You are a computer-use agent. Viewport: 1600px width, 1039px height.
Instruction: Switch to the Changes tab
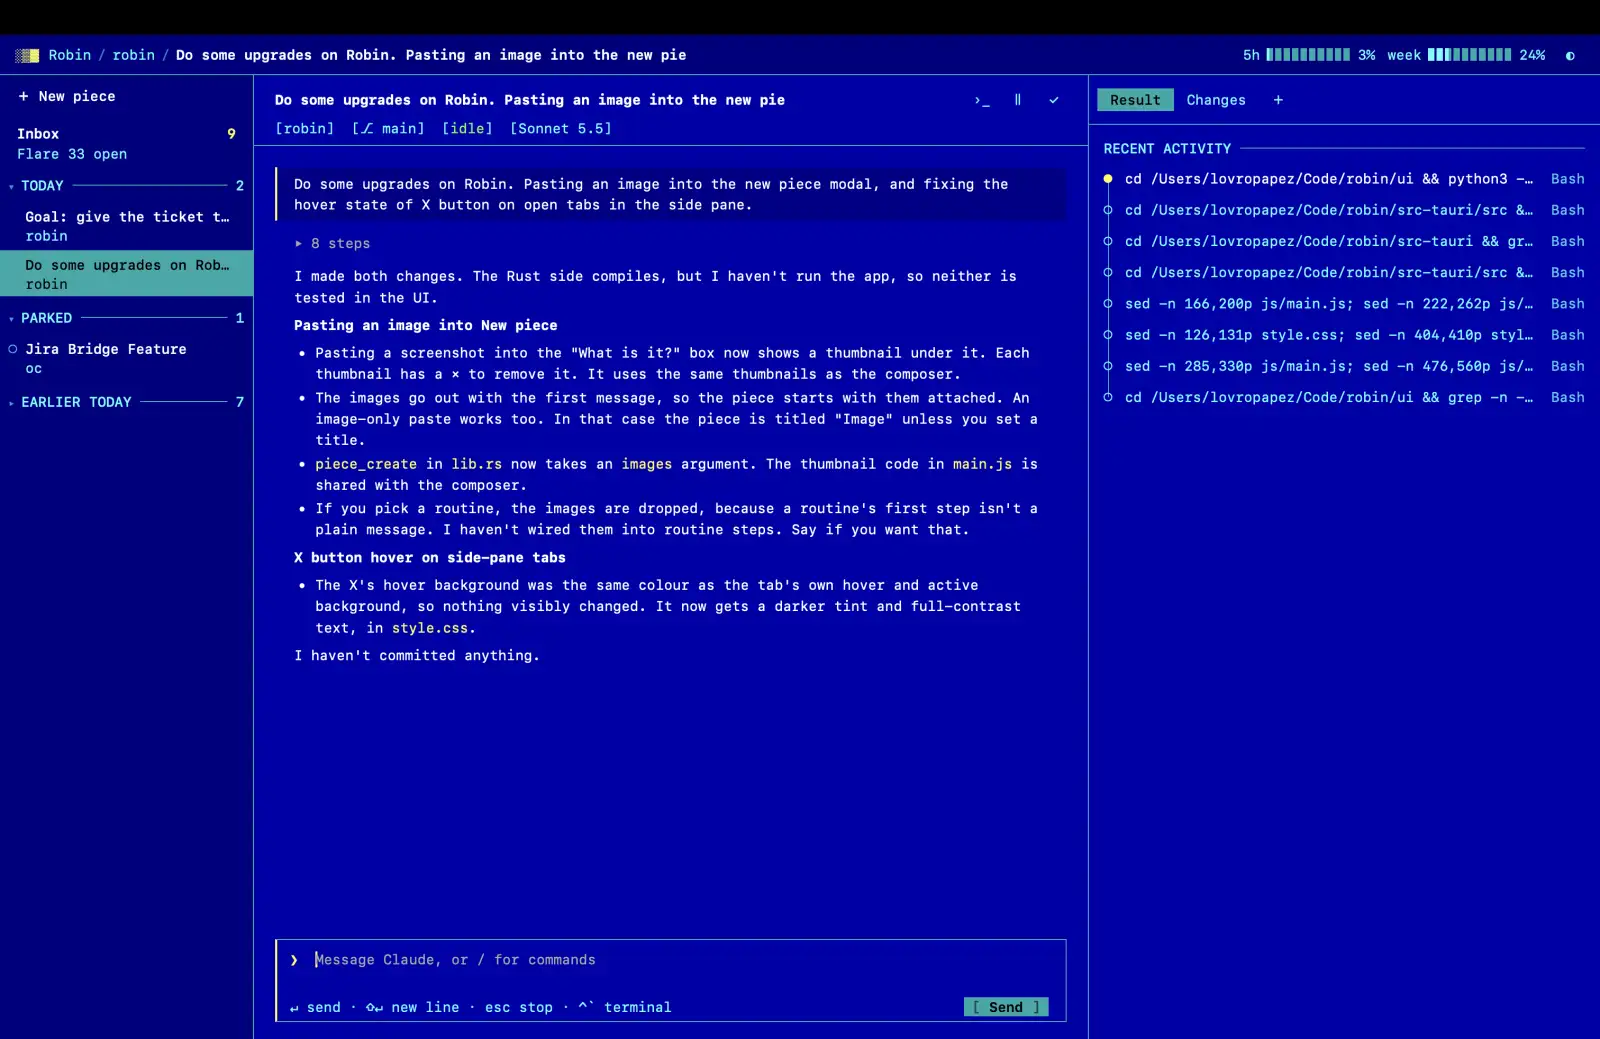click(x=1216, y=100)
